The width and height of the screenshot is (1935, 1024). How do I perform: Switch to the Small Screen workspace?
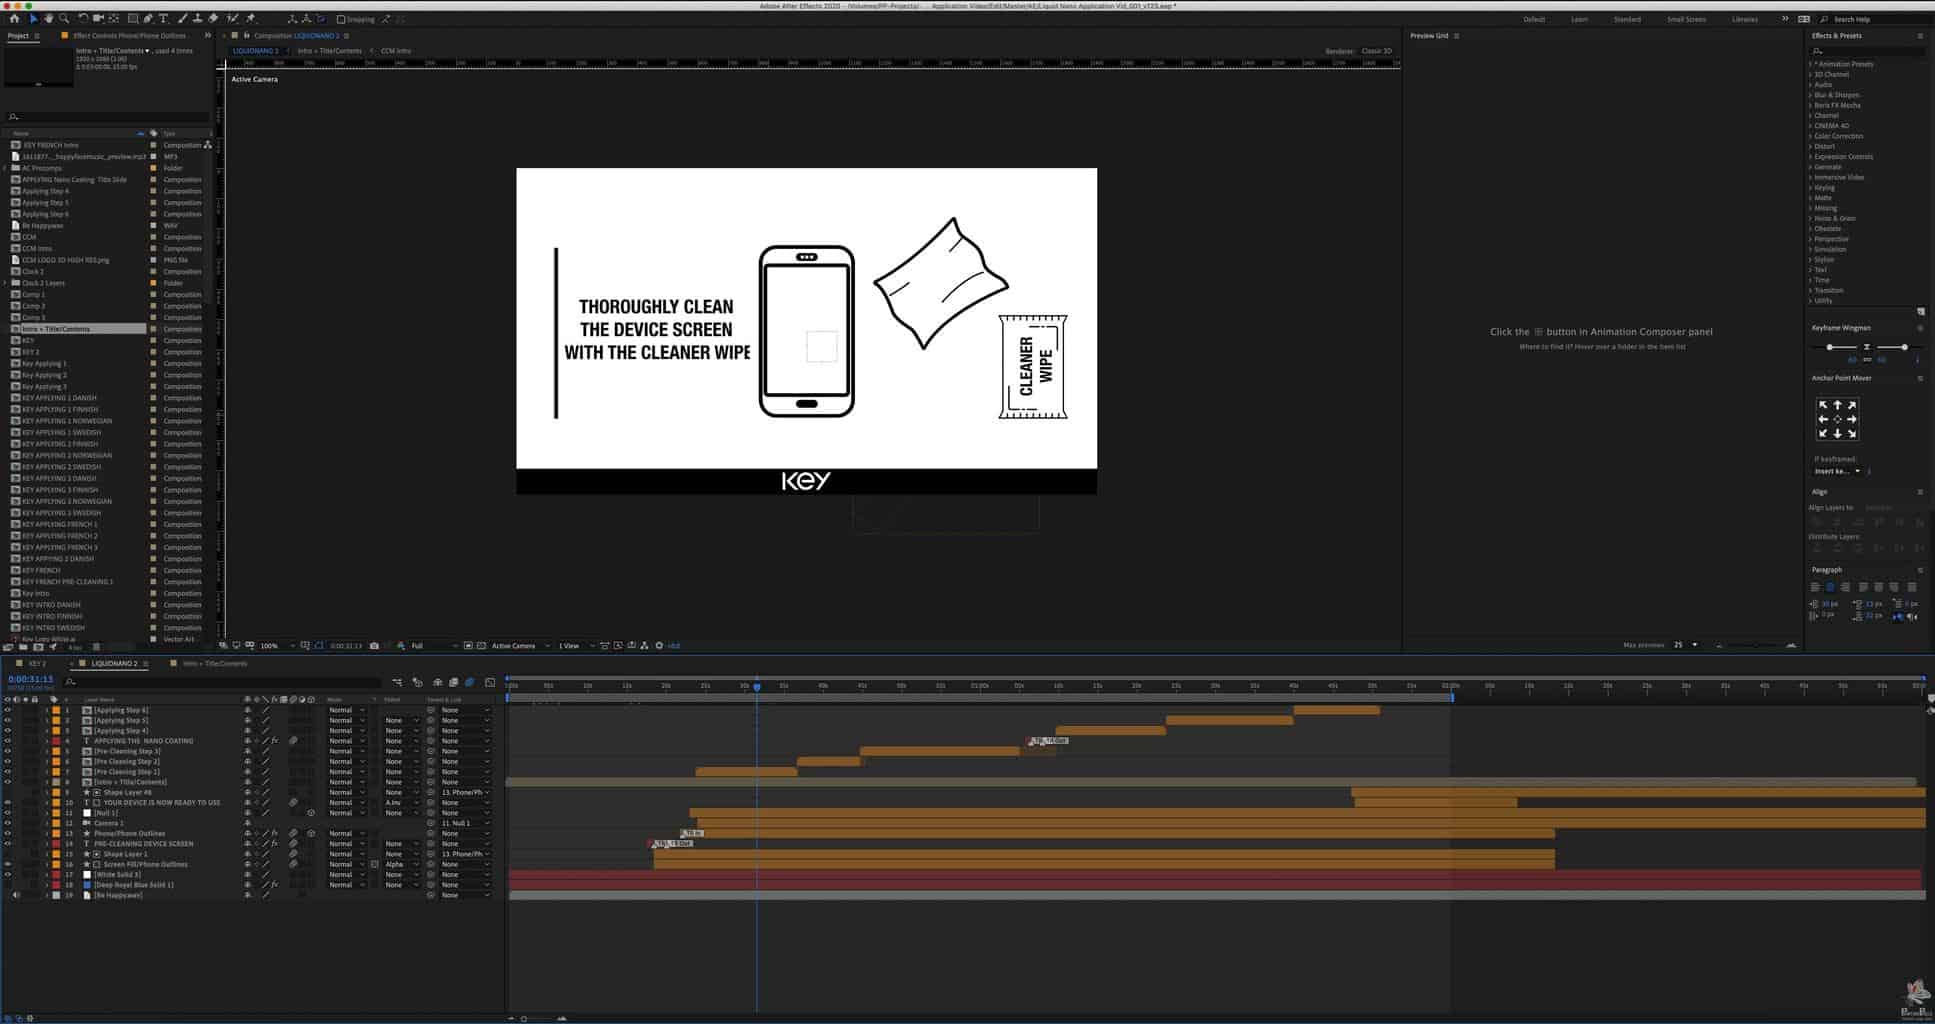pyautogui.click(x=1686, y=19)
